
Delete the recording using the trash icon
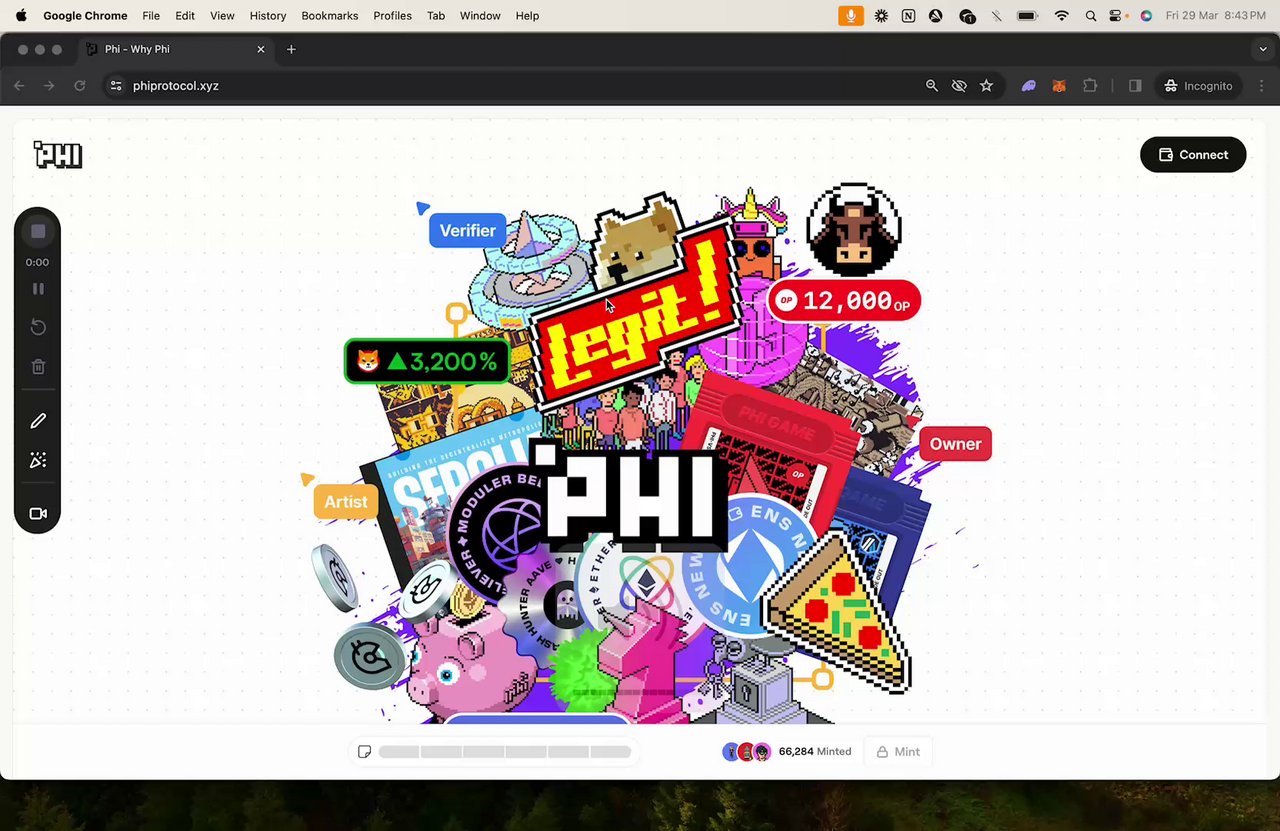click(38, 367)
